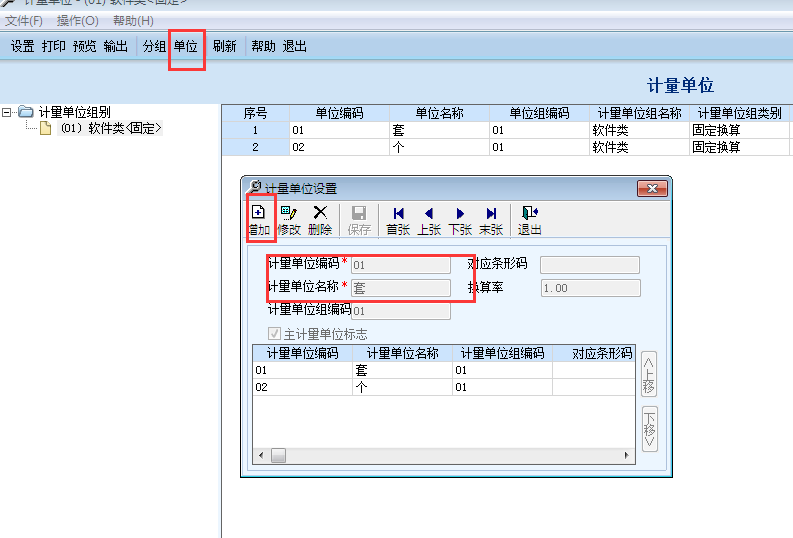Go to previous record with 上张
This screenshot has width=793, height=538.
pos(429,219)
